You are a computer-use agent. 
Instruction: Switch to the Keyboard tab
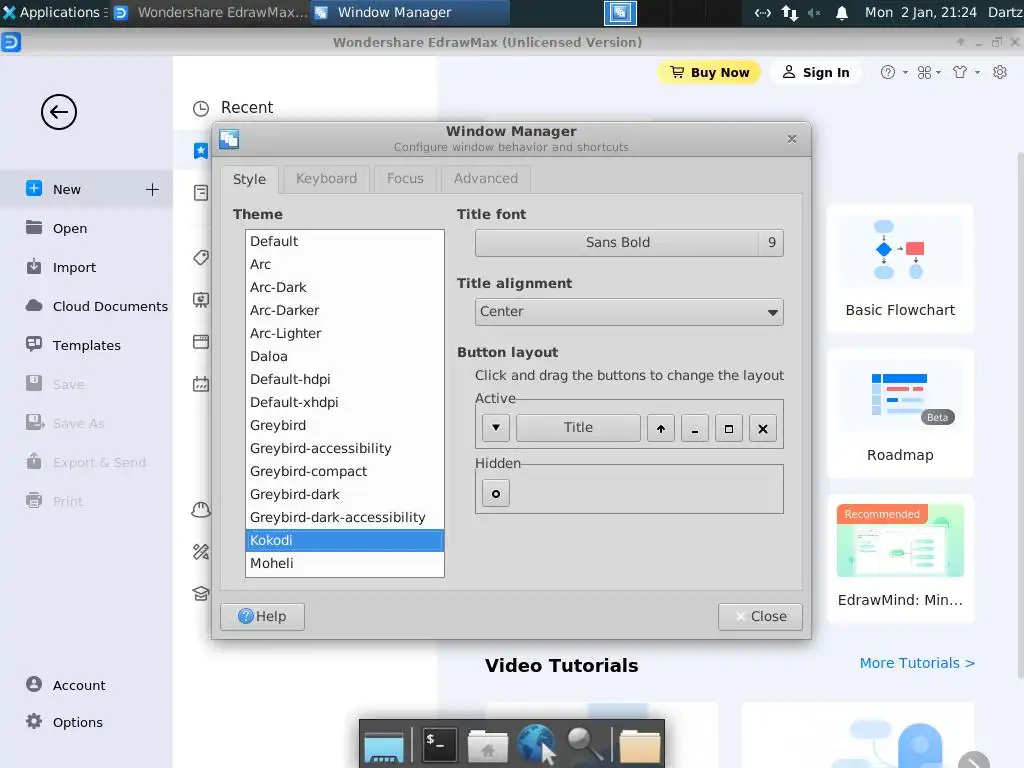click(x=327, y=179)
